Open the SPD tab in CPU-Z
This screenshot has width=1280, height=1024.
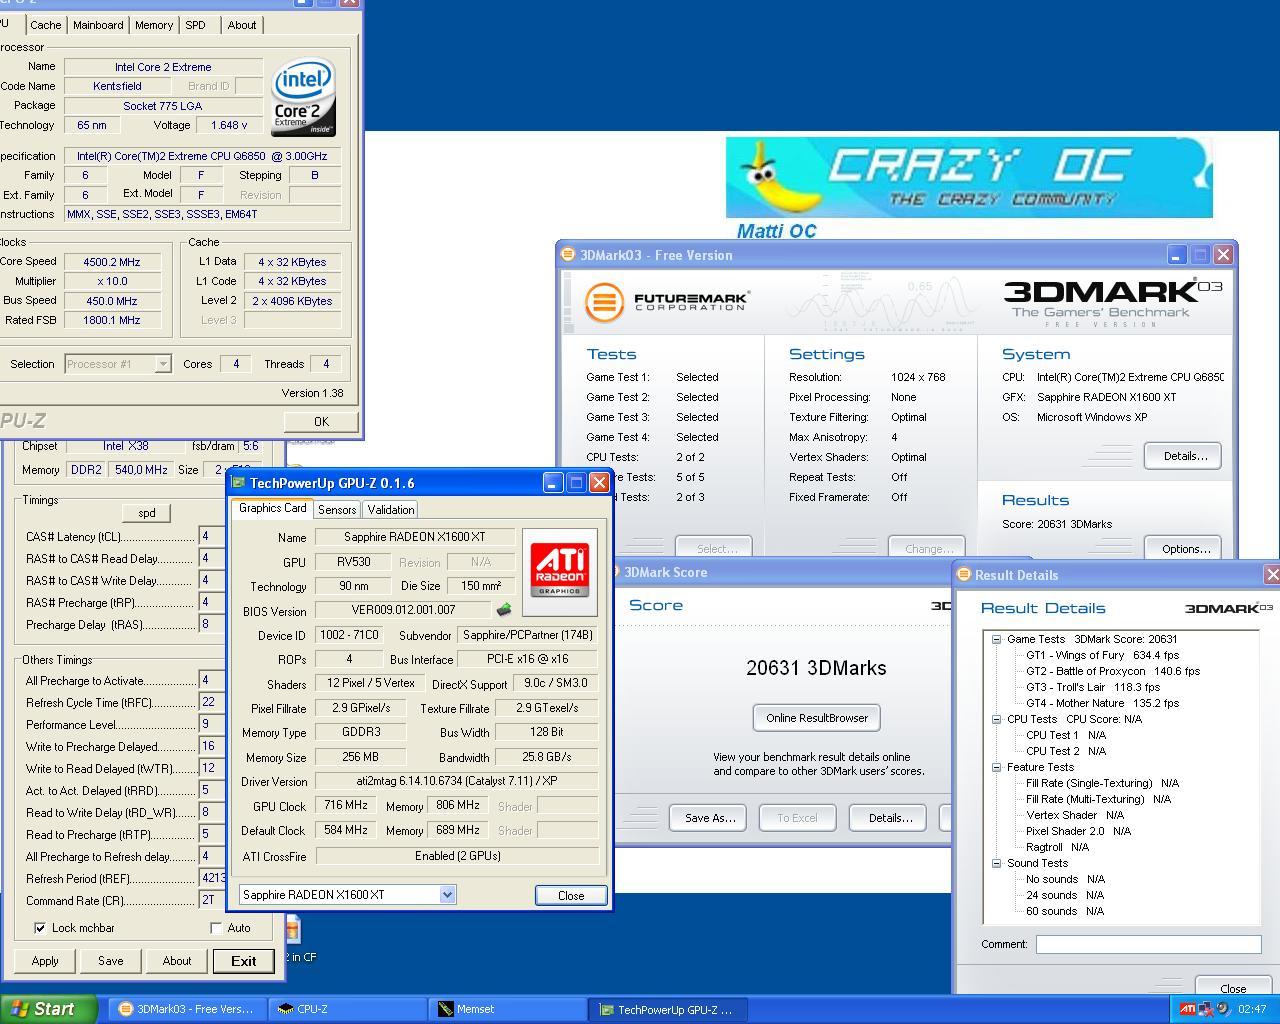196,25
